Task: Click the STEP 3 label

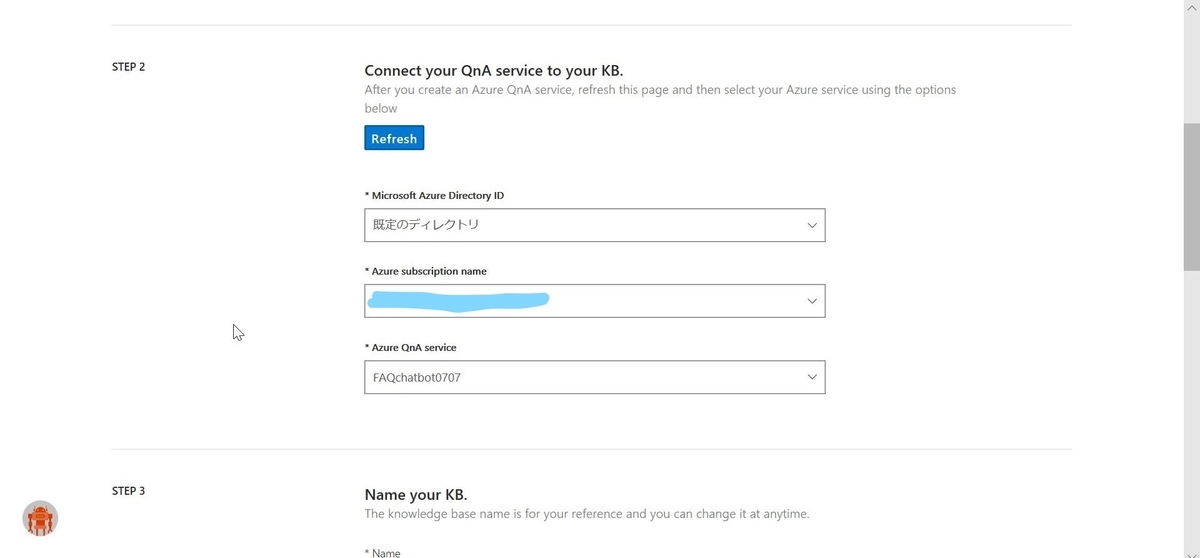Action: pos(129,491)
